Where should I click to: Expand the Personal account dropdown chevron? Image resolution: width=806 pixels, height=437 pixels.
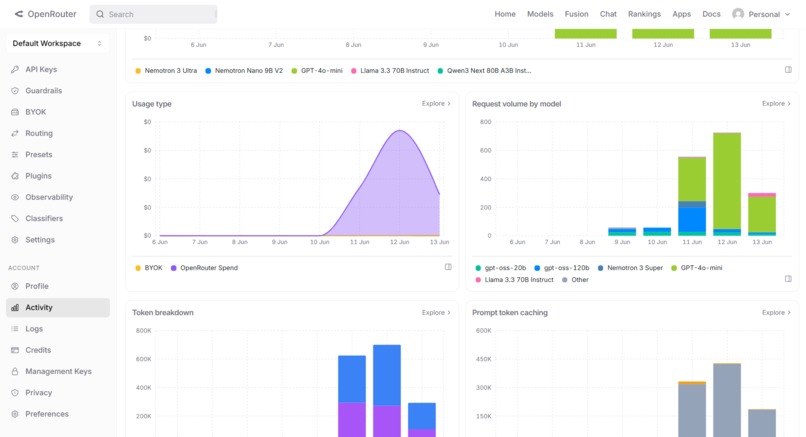pyautogui.click(x=787, y=14)
